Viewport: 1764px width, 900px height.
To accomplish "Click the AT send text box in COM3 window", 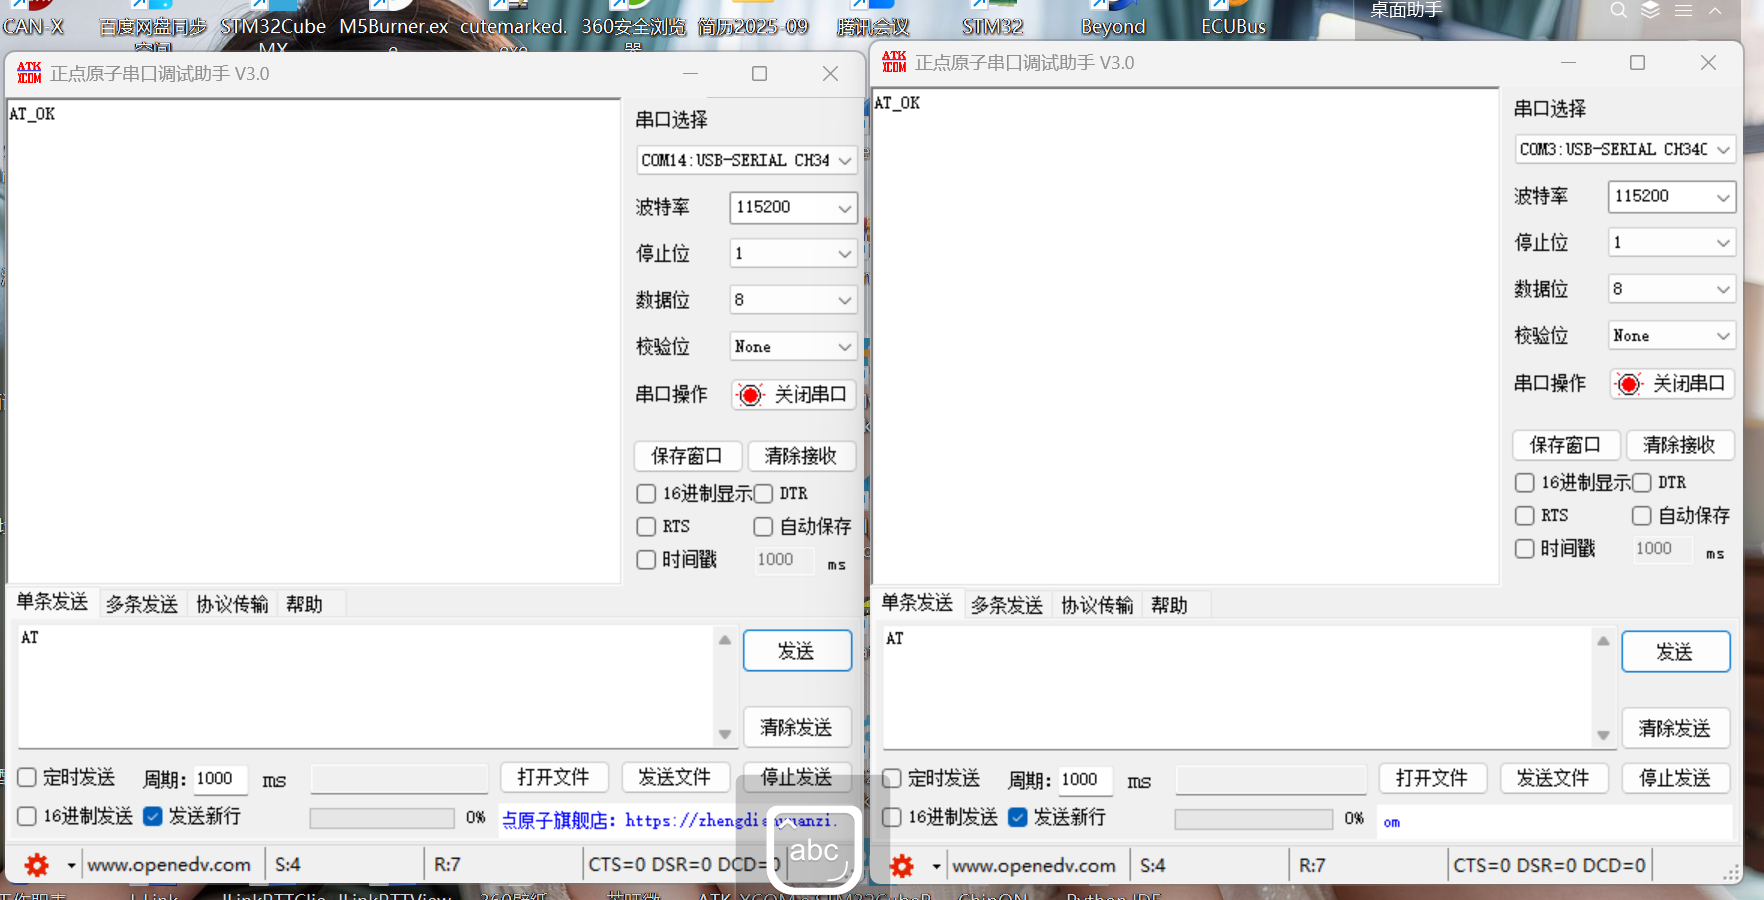I will [1237, 687].
